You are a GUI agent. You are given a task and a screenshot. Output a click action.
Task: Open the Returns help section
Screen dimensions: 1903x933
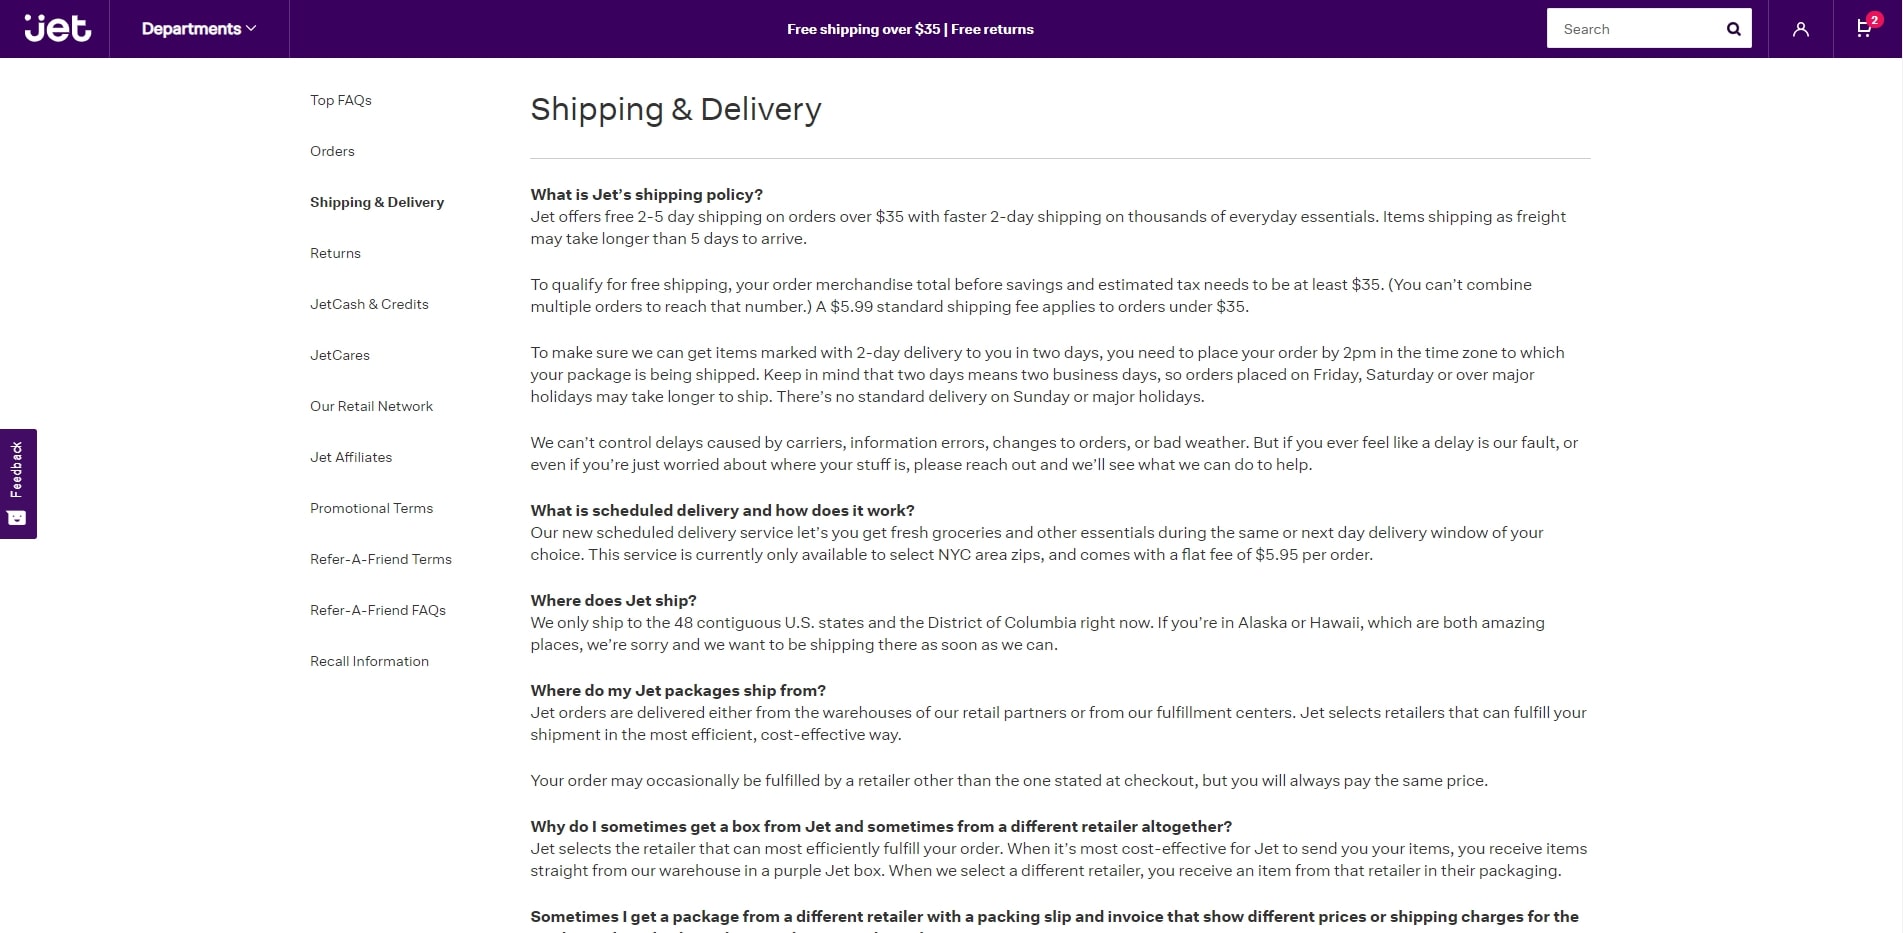335,253
